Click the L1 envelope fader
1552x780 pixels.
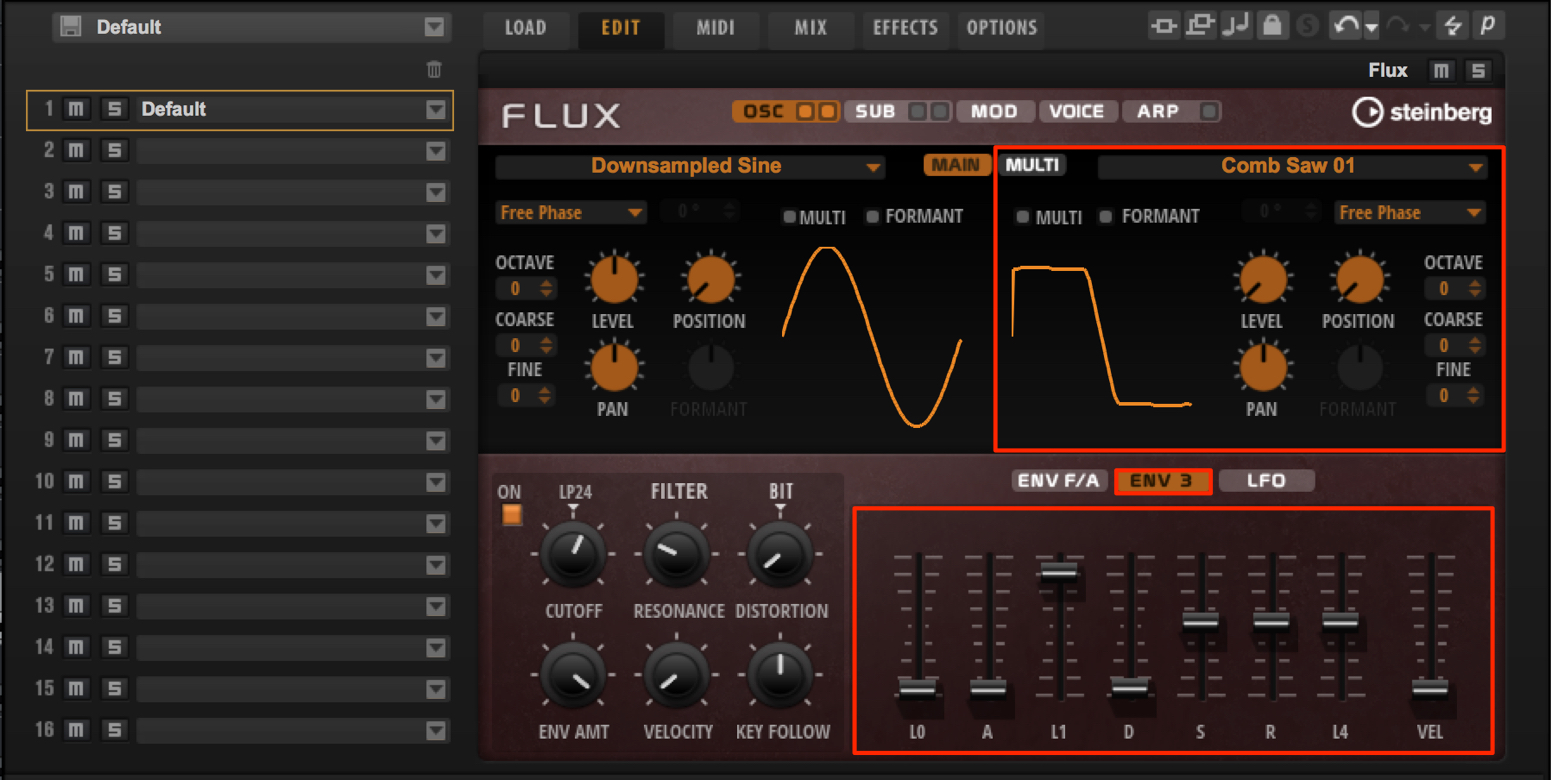tap(1059, 571)
